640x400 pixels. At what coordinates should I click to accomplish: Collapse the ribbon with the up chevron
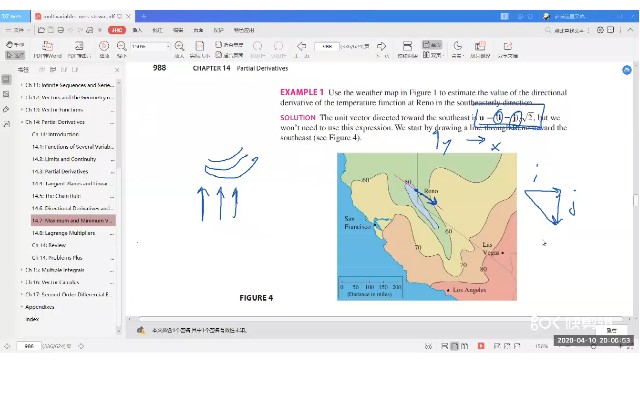631,30
